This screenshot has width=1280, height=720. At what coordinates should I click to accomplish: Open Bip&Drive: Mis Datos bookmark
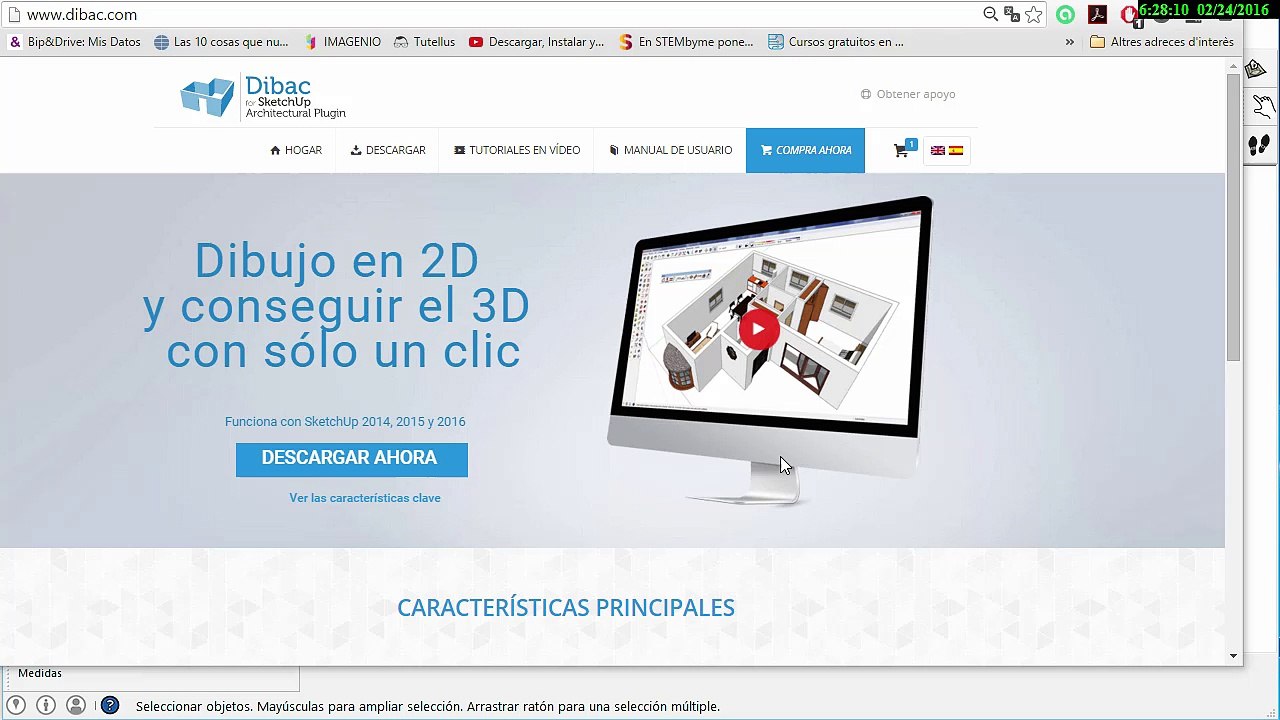pos(75,42)
